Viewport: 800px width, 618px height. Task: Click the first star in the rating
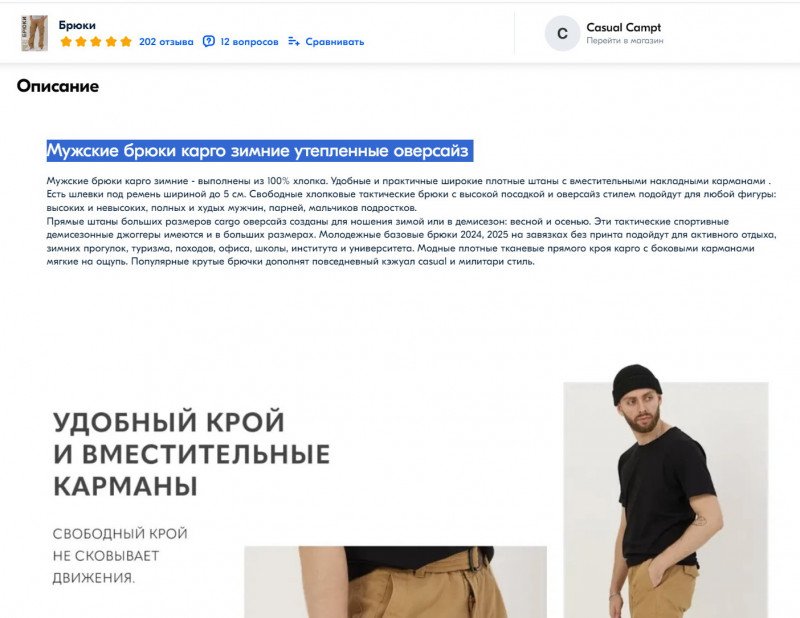(66, 42)
